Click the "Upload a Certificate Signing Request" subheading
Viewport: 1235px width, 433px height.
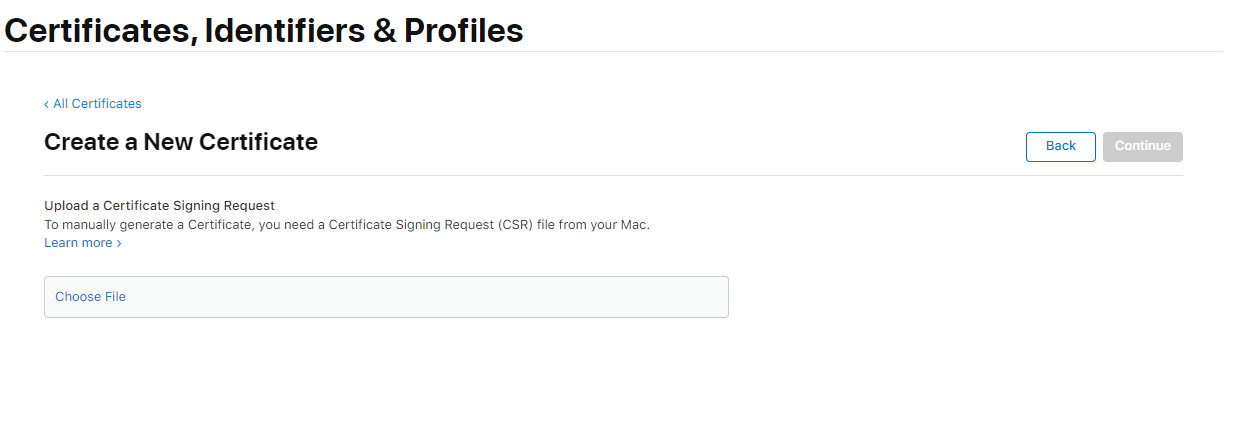pos(159,206)
